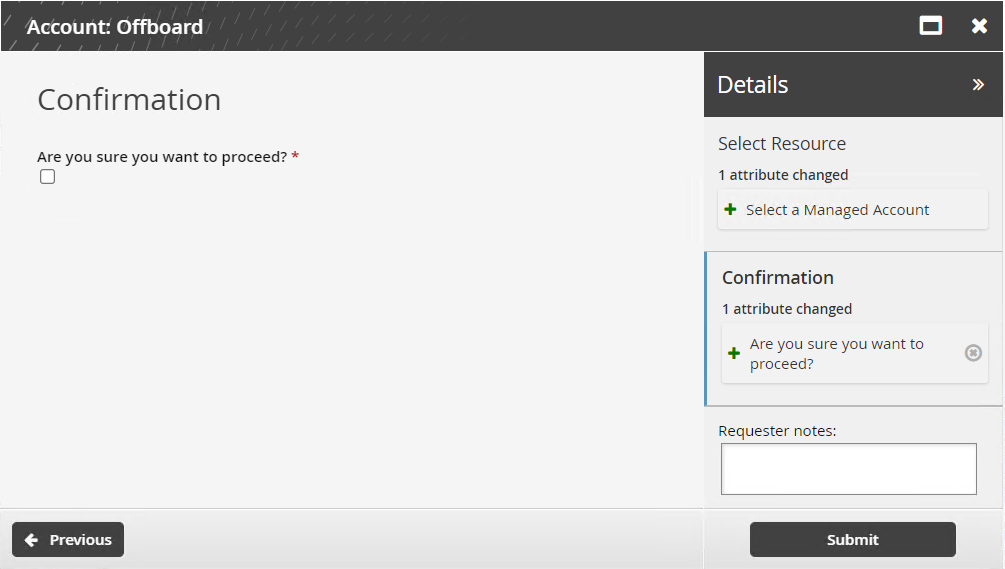Open the Select Resource step in Details
The width and height of the screenshot is (1005, 569).
point(782,144)
